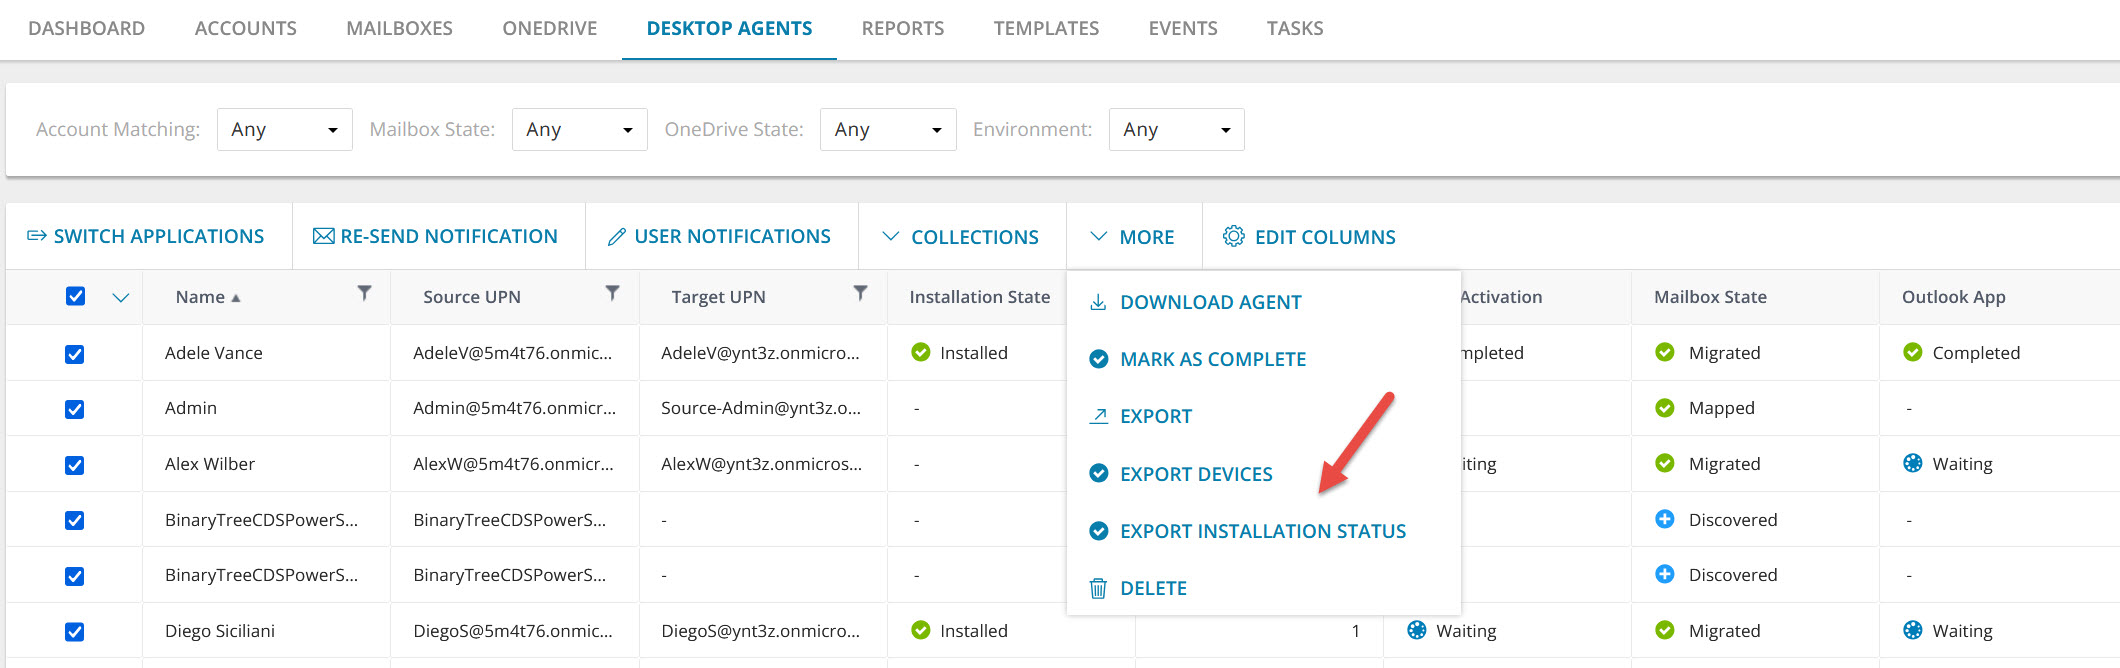Toggle the select-all header checkbox
The image size is (2120, 668).
point(75,296)
